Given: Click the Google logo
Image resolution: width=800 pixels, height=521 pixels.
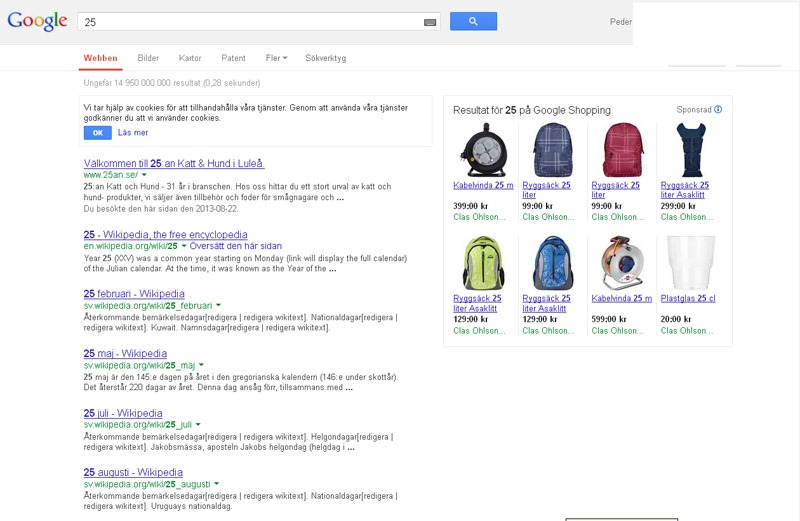Looking at the screenshot, I should pos(37,22).
